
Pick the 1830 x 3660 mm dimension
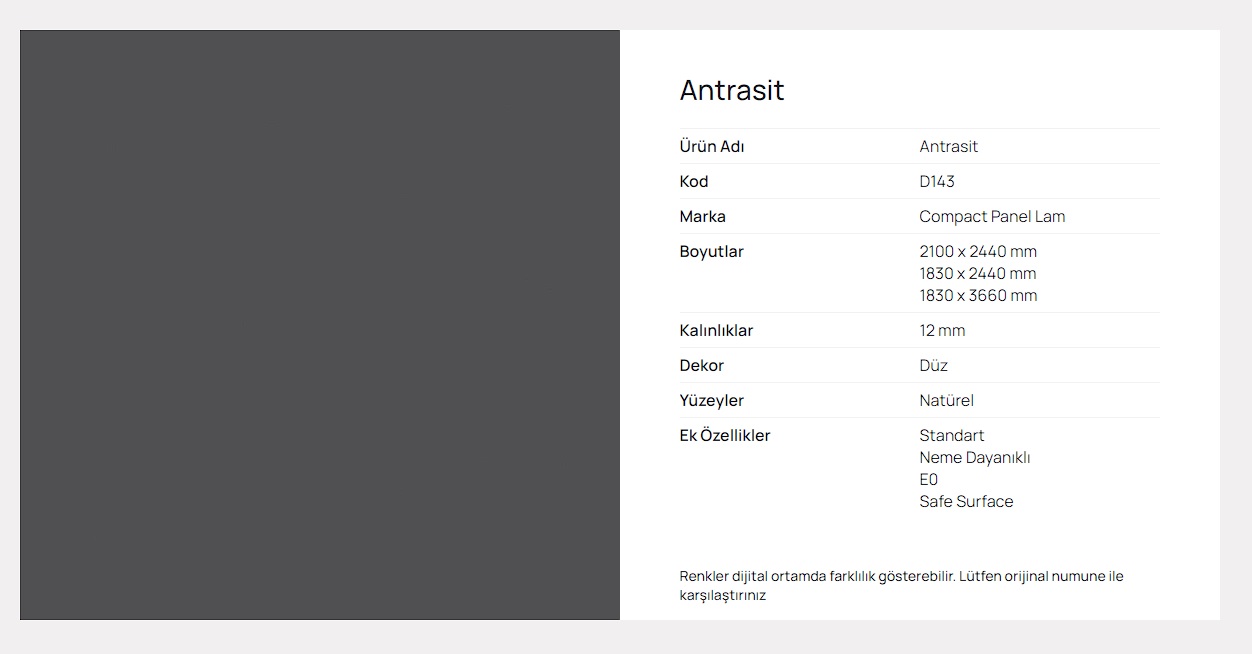click(x=978, y=295)
